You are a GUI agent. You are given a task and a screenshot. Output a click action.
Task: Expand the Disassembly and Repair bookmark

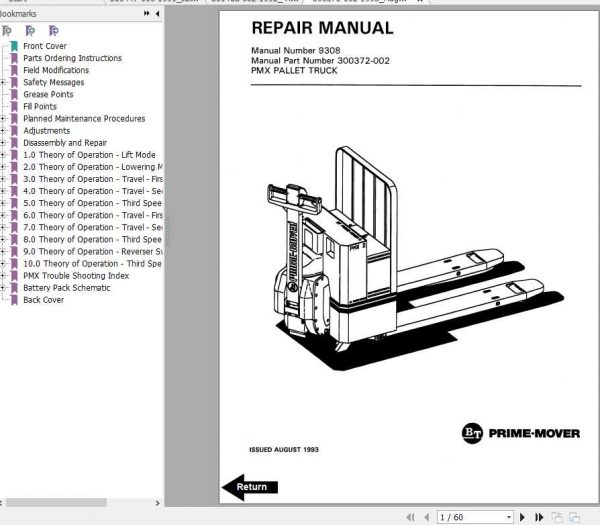(x=2, y=143)
